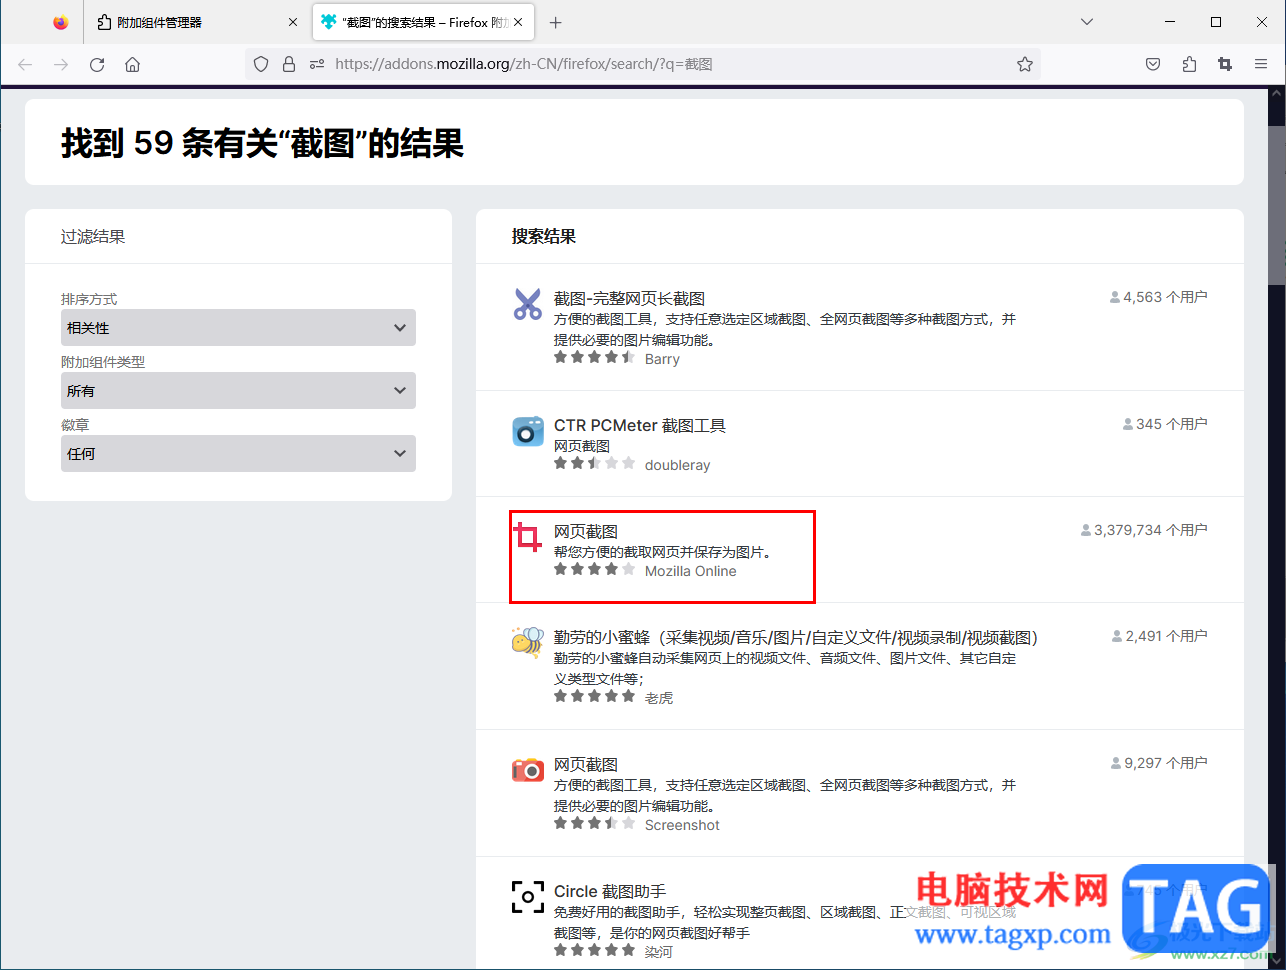The height and width of the screenshot is (970, 1286).
Task: Click the star rating of CTR PCMeter 截图工具
Action: point(595,463)
